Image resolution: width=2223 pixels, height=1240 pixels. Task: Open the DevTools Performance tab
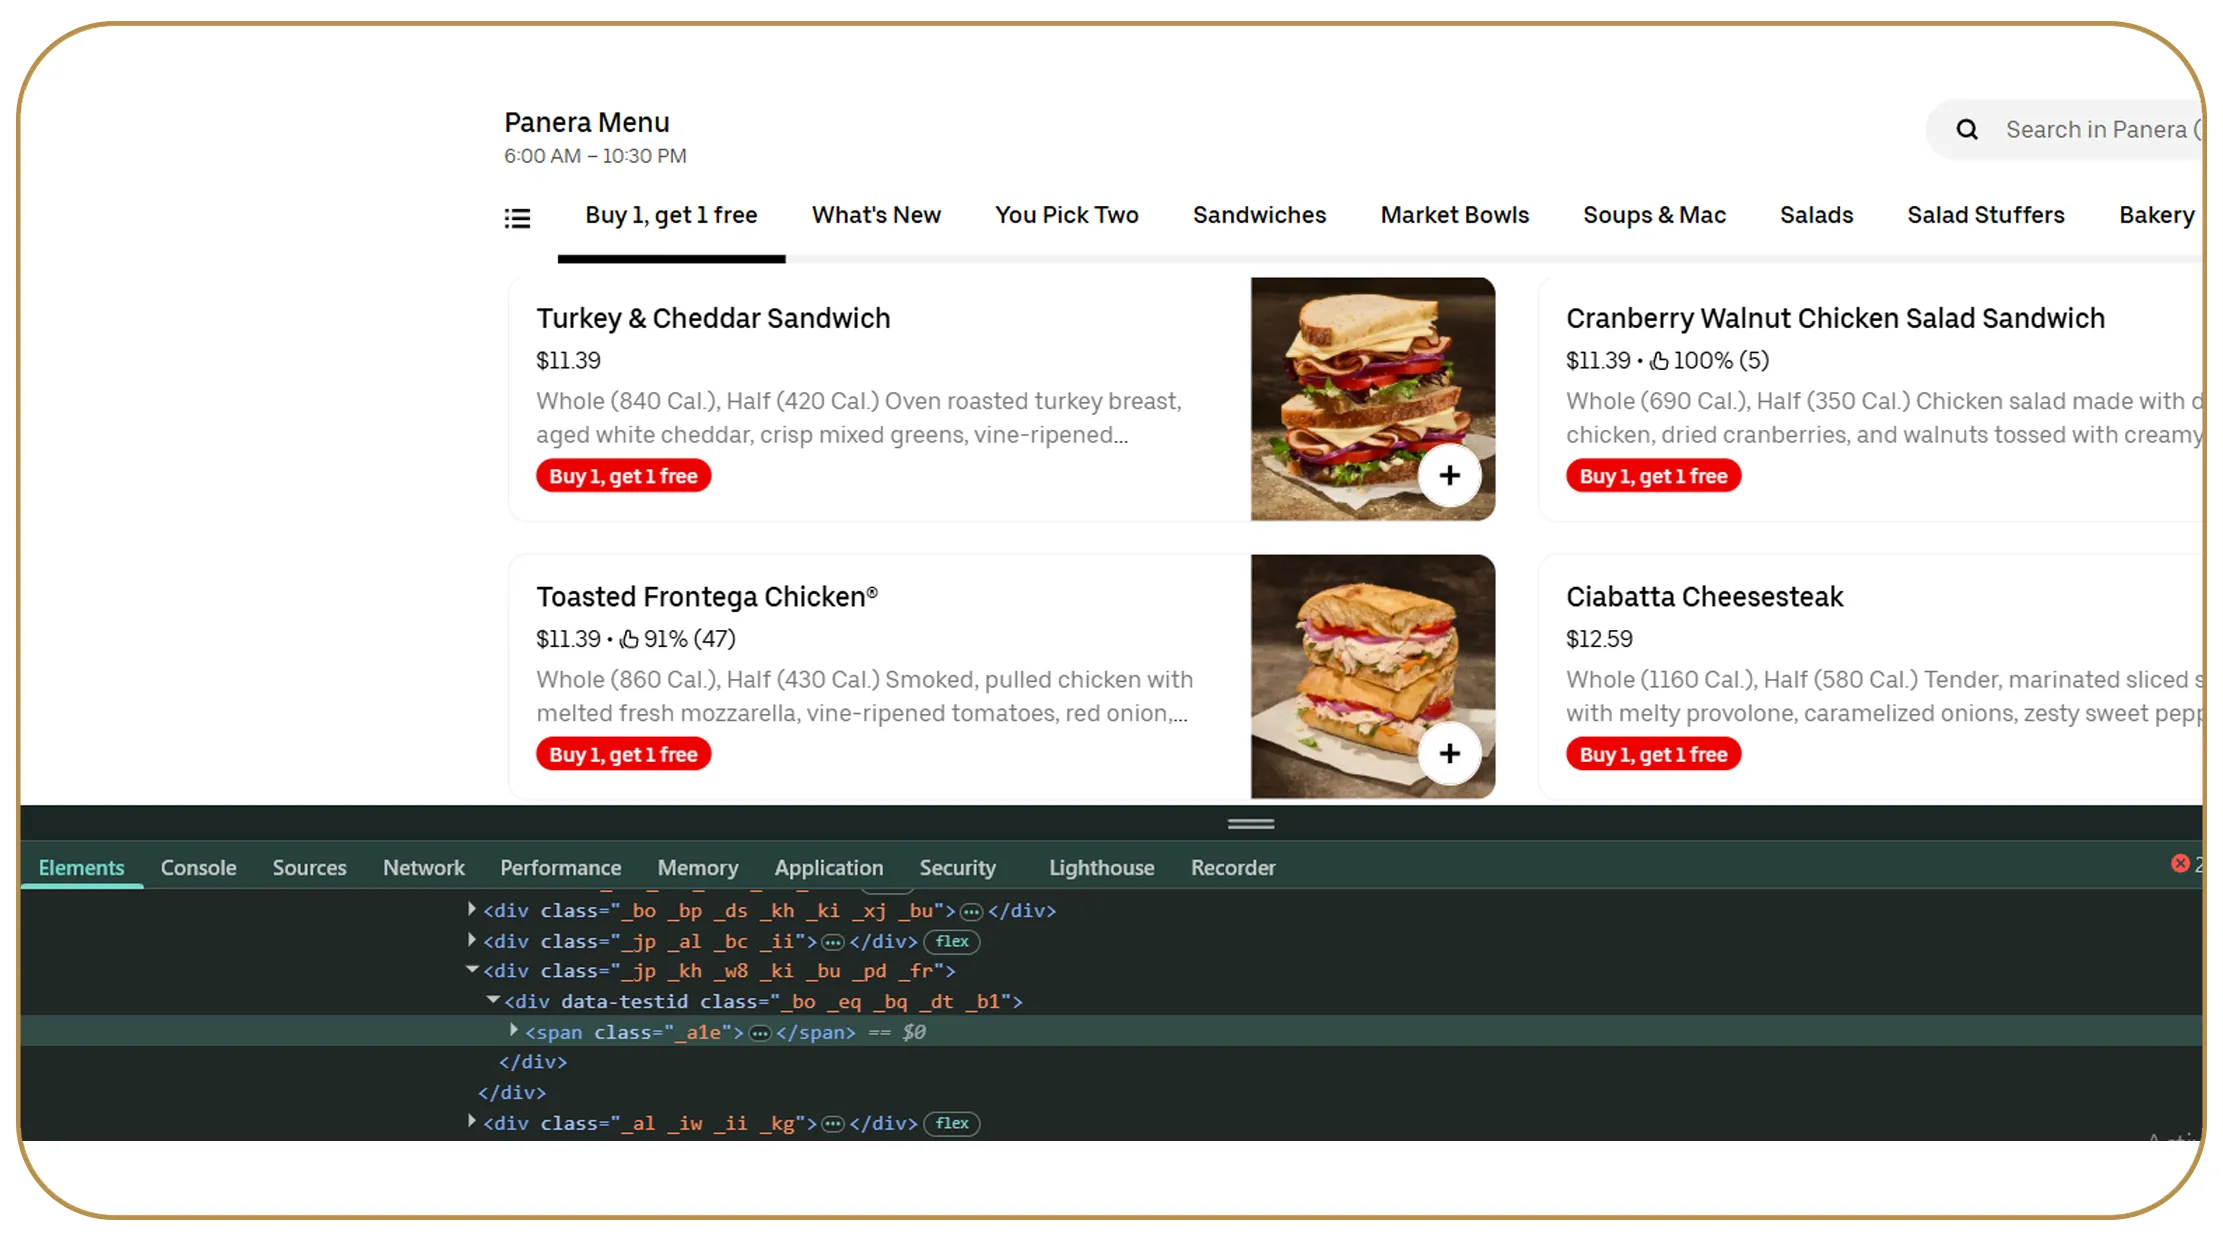(560, 867)
